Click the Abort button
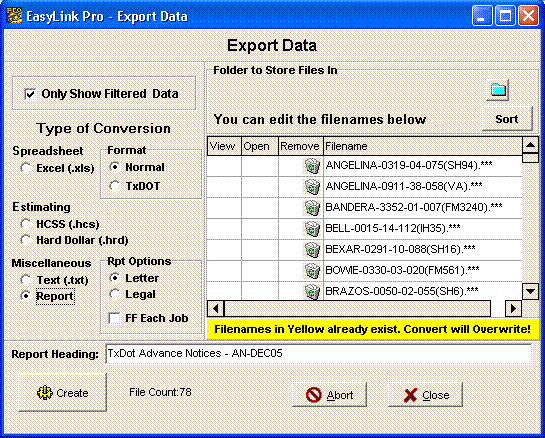Image resolution: width=545 pixels, height=438 pixels. click(330, 395)
